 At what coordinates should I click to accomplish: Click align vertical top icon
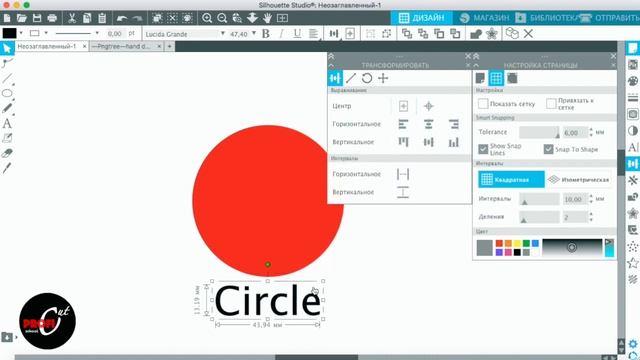pos(403,142)
